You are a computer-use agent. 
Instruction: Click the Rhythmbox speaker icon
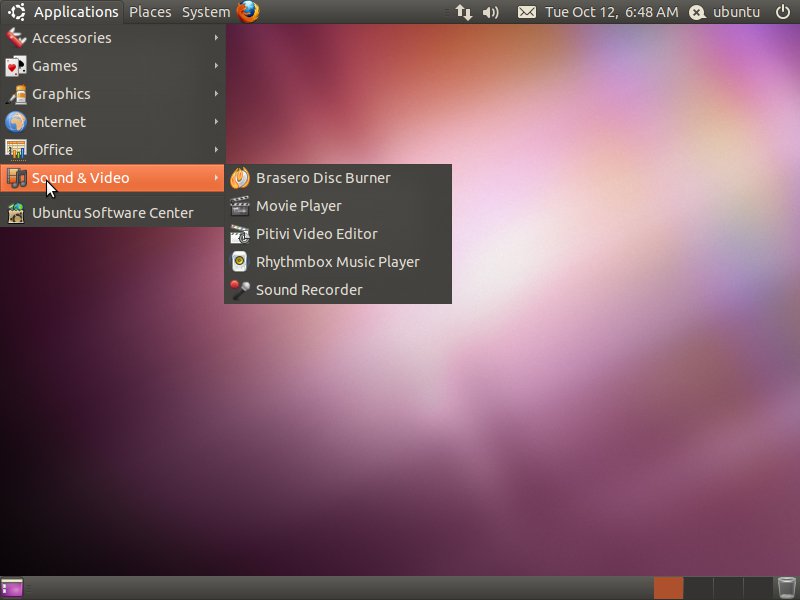click(x=239, y=262)
